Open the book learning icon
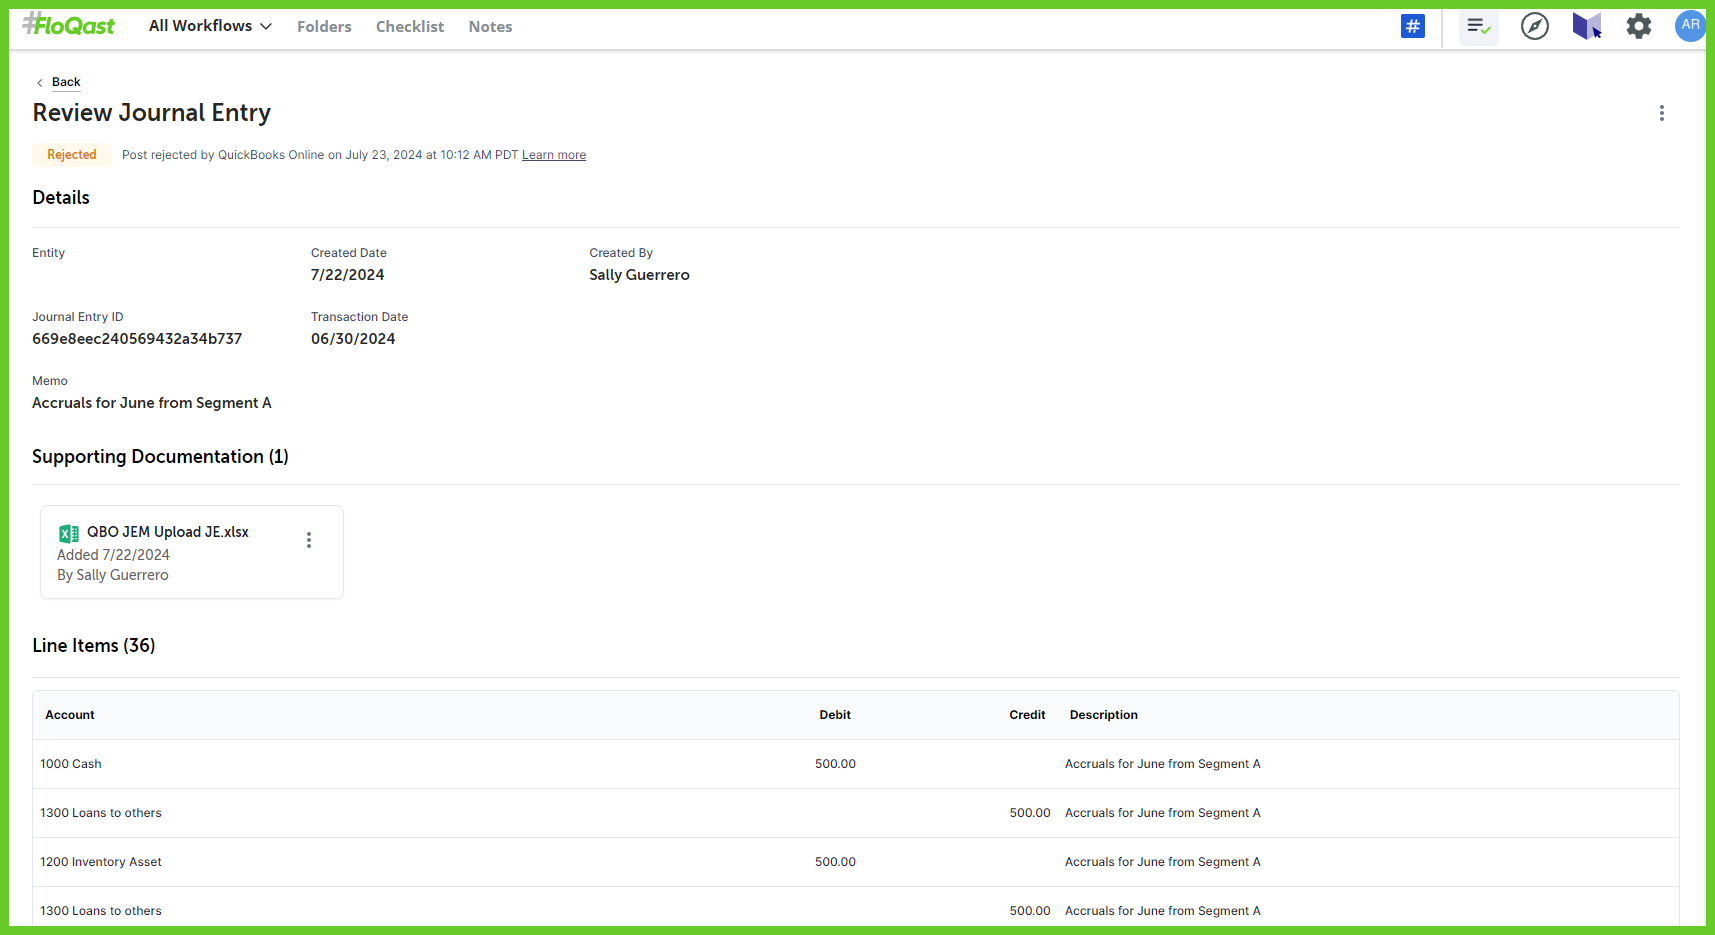Viewport: 1715px width, 935px height. tap(1586, 26)
